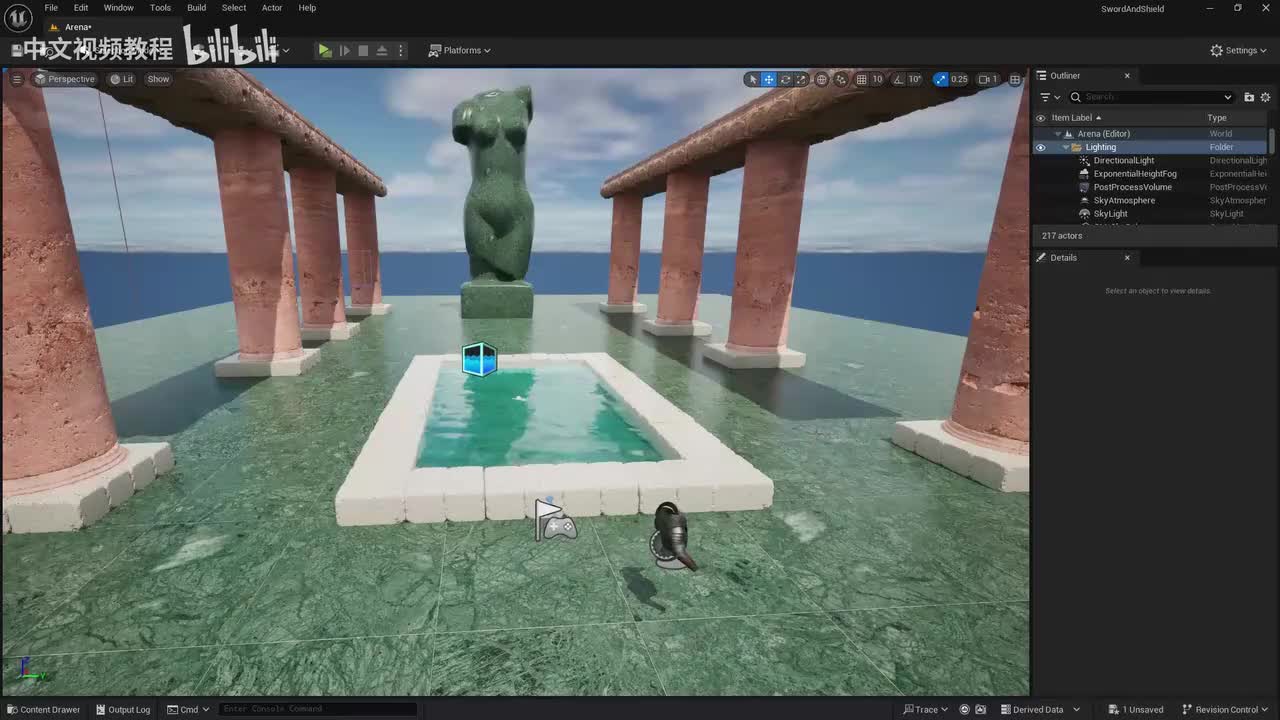
Task: Open the File menu
Action: point(51,8)
